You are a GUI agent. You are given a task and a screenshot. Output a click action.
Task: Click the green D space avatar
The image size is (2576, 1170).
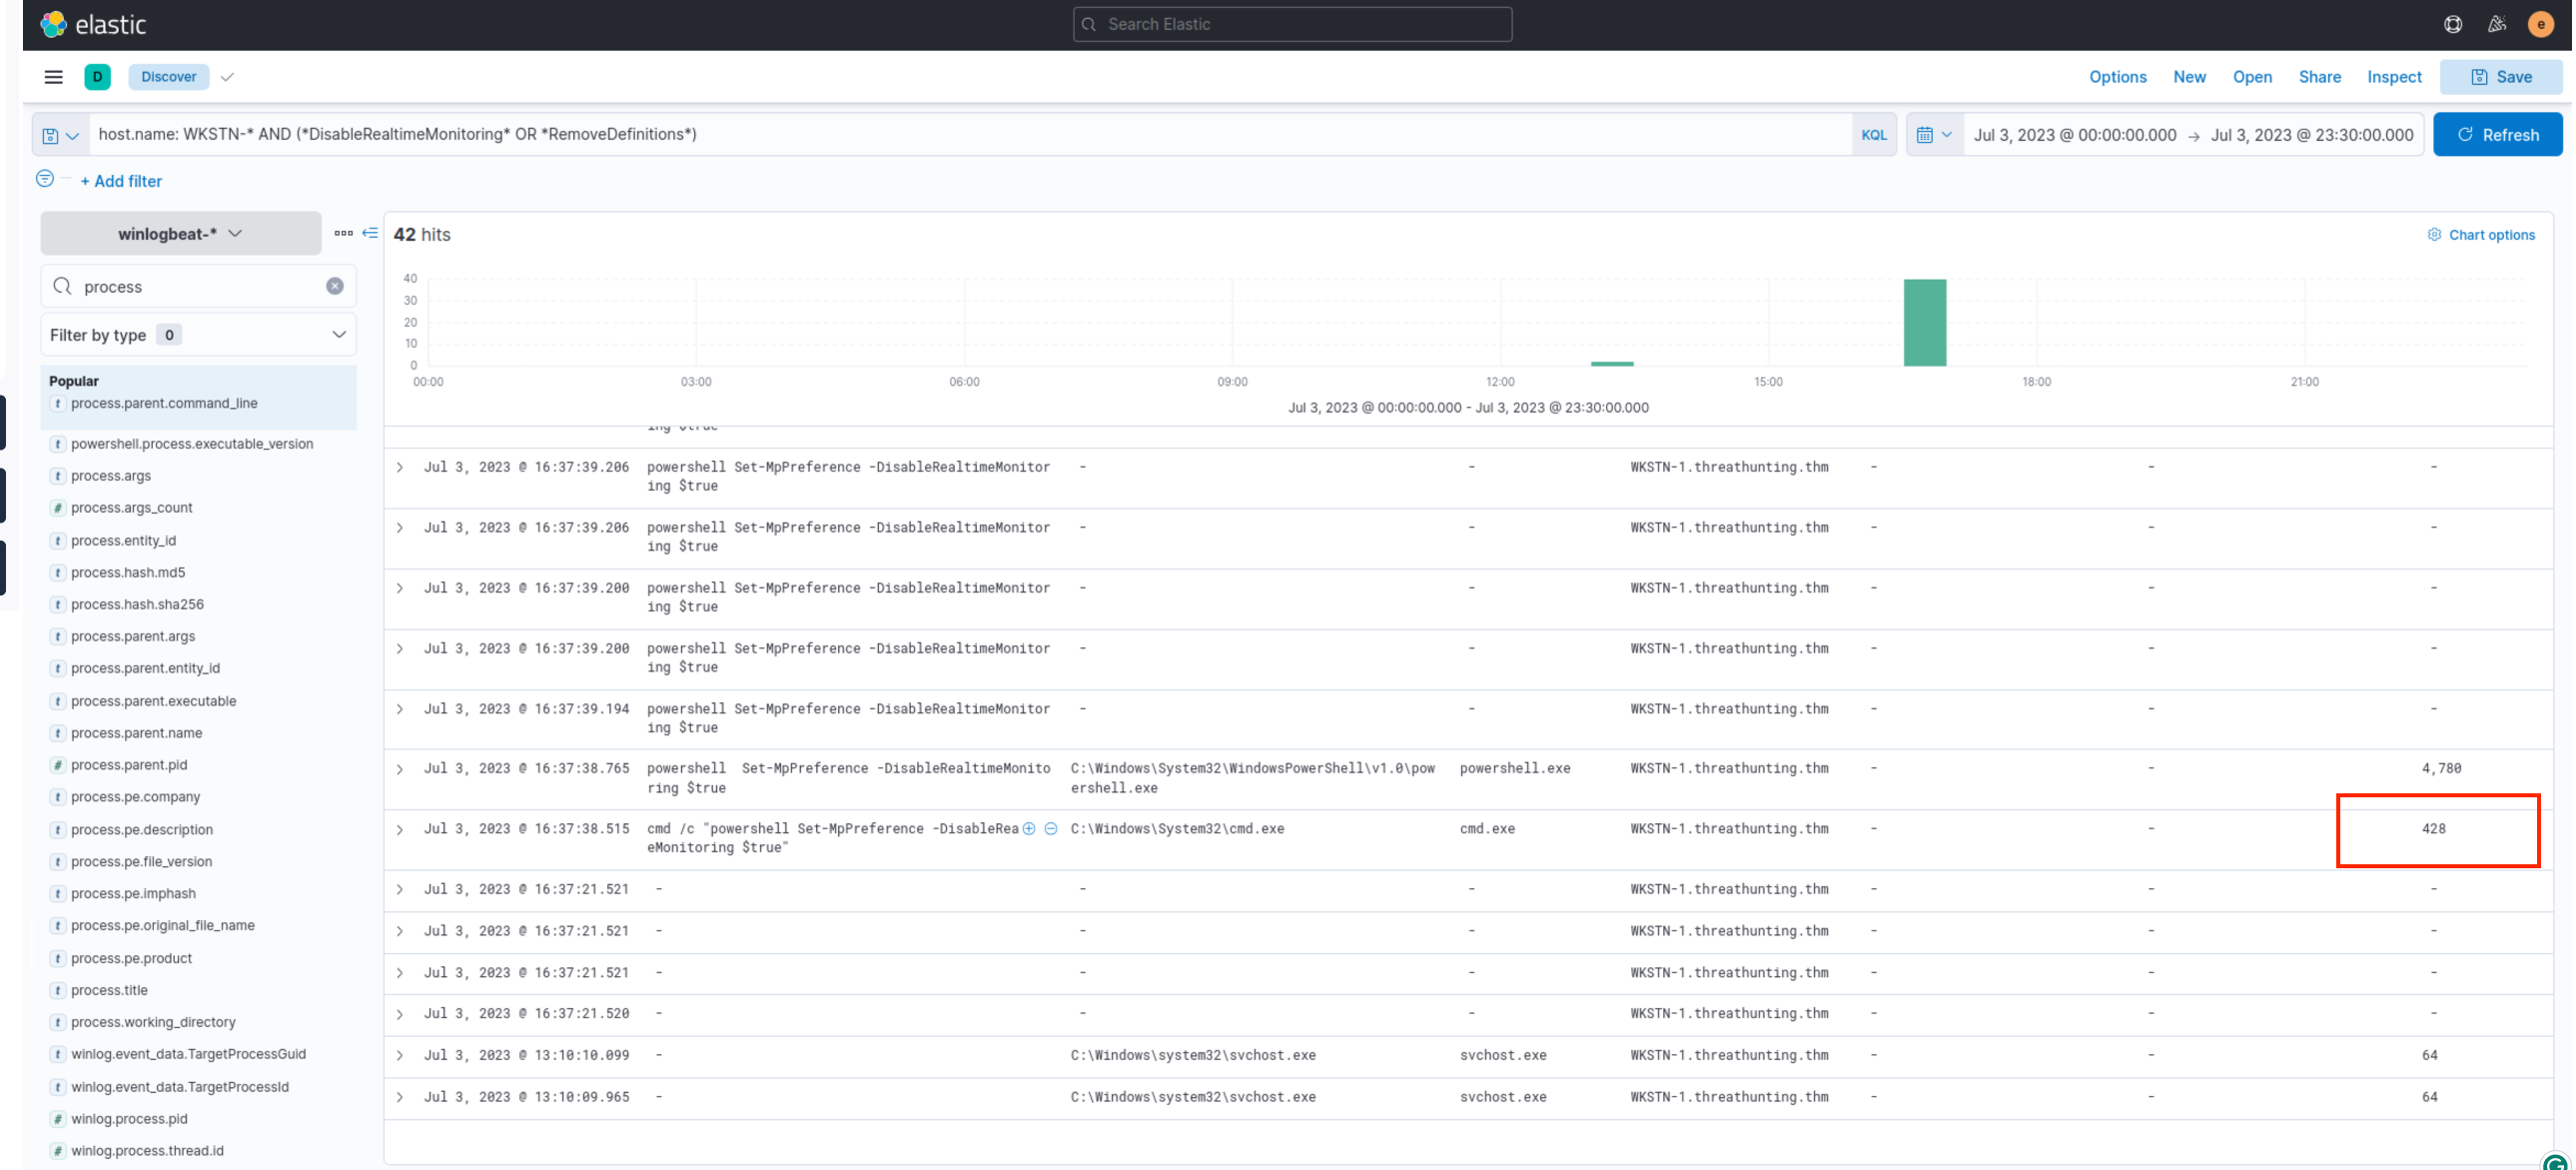pyautogui.click(x=98, y=77)
